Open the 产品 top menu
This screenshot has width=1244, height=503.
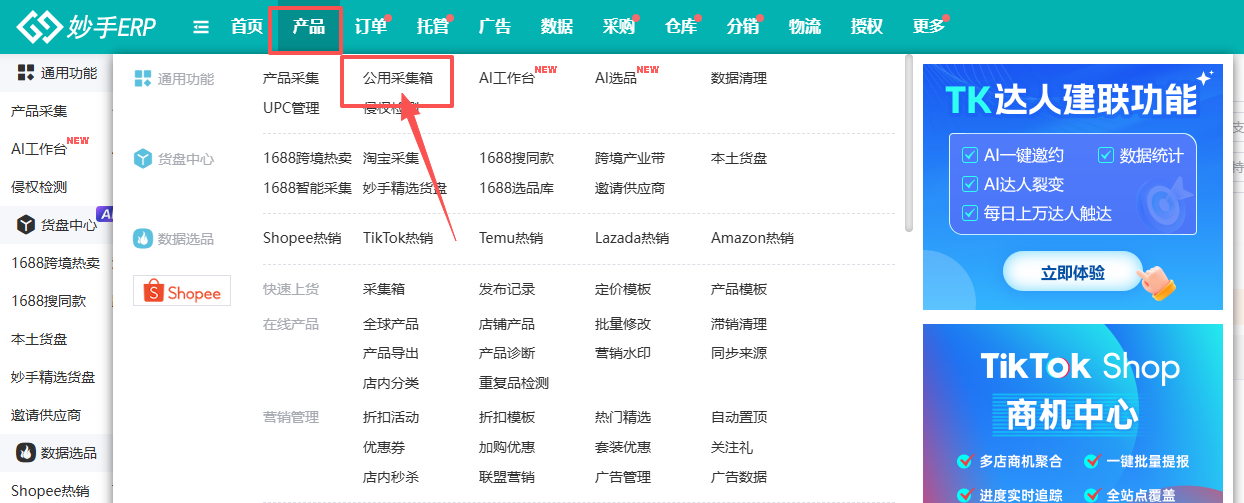308,27
